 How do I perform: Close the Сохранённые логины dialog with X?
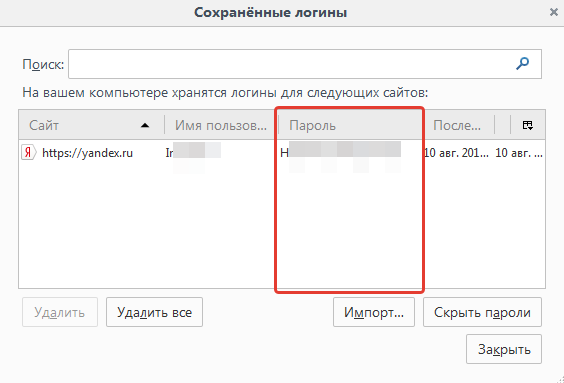(554, 12)
